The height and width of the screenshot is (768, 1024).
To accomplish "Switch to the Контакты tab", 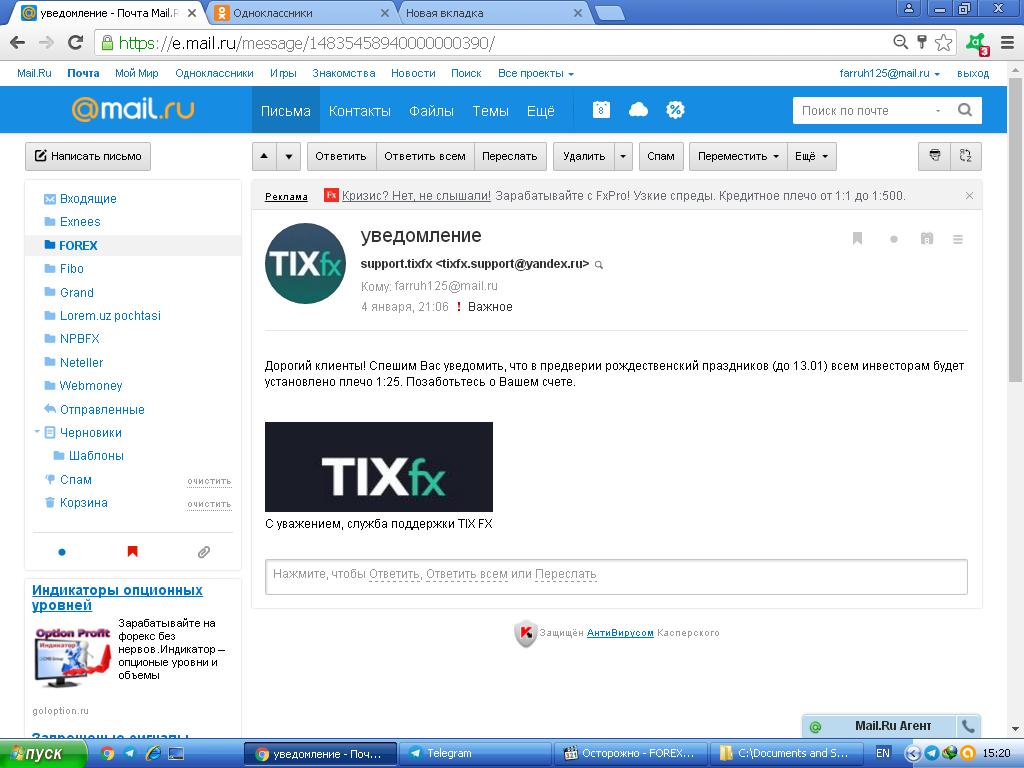I will click(x=360, y=110).
